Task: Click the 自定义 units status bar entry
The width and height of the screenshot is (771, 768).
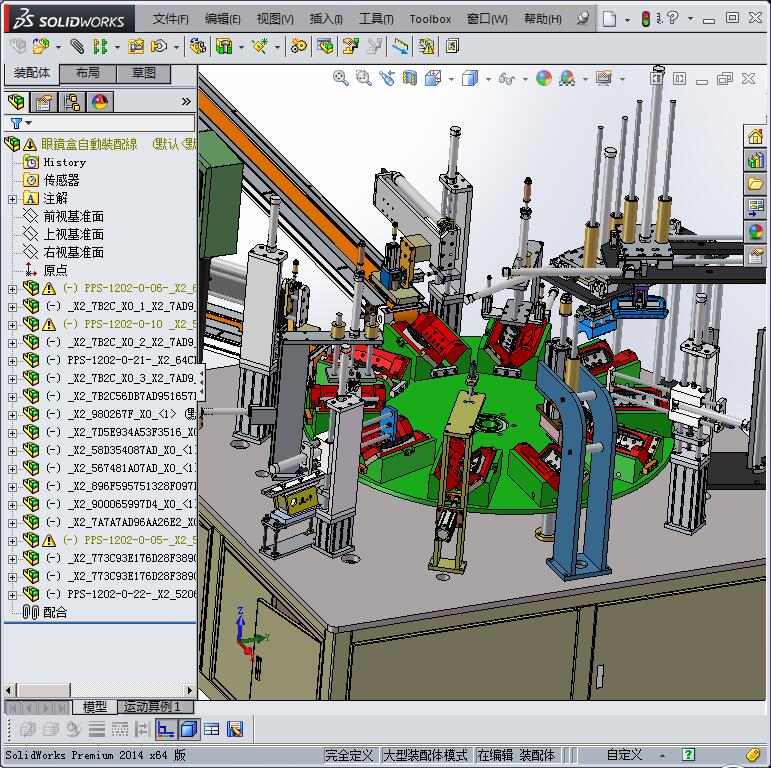Action: [x=623, y=755]
